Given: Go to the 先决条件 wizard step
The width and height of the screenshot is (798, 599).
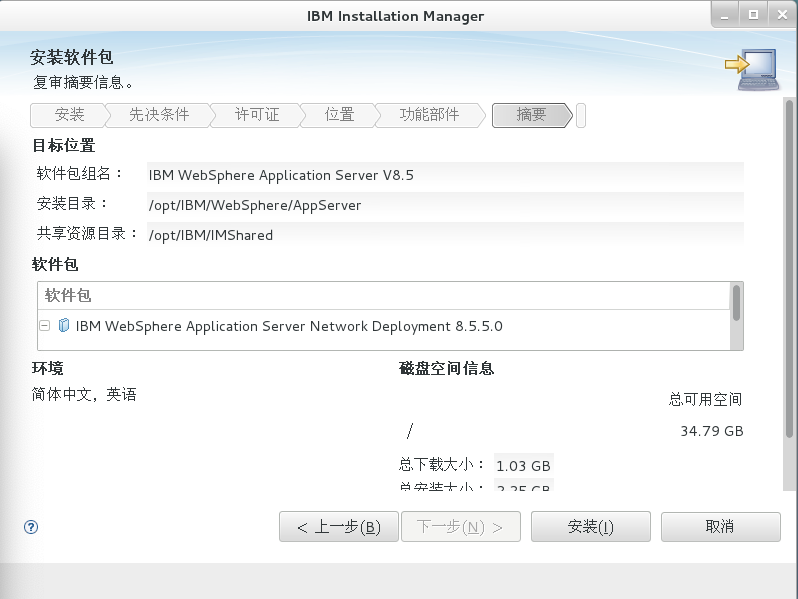Looking at the screenshot, I should [x=159, y=115].
